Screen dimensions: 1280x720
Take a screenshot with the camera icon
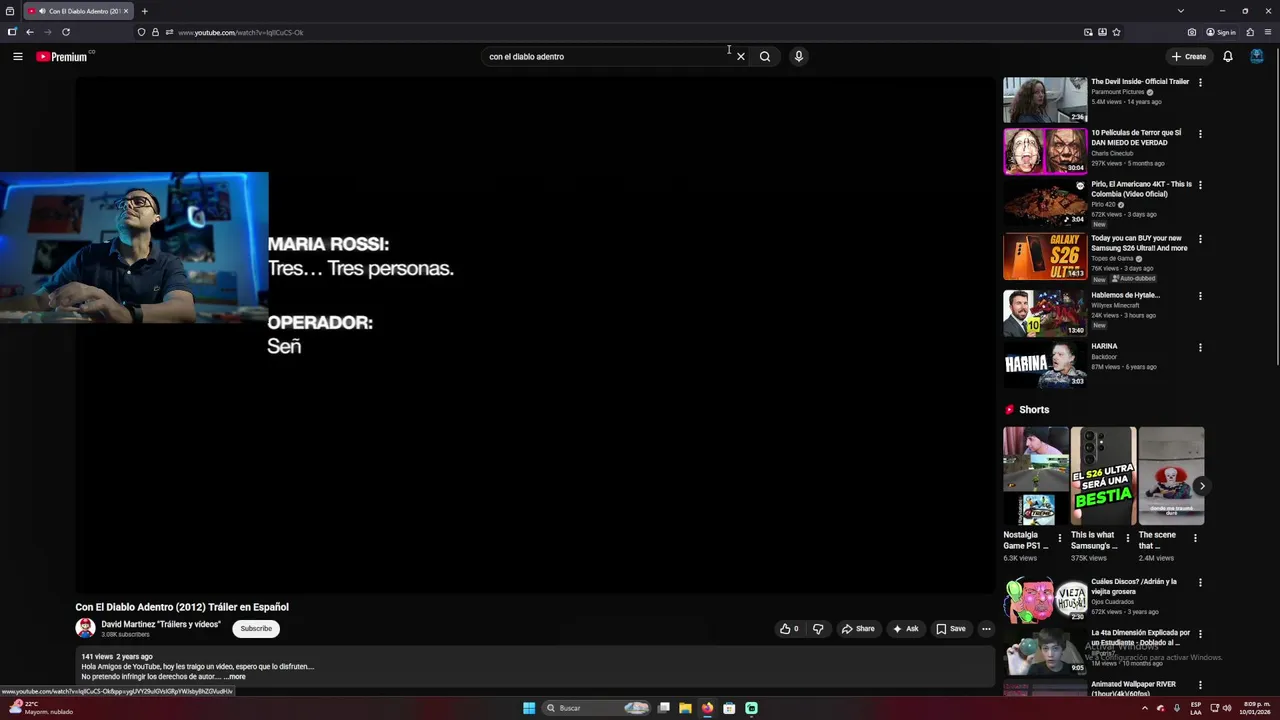tap(1192, 32)
